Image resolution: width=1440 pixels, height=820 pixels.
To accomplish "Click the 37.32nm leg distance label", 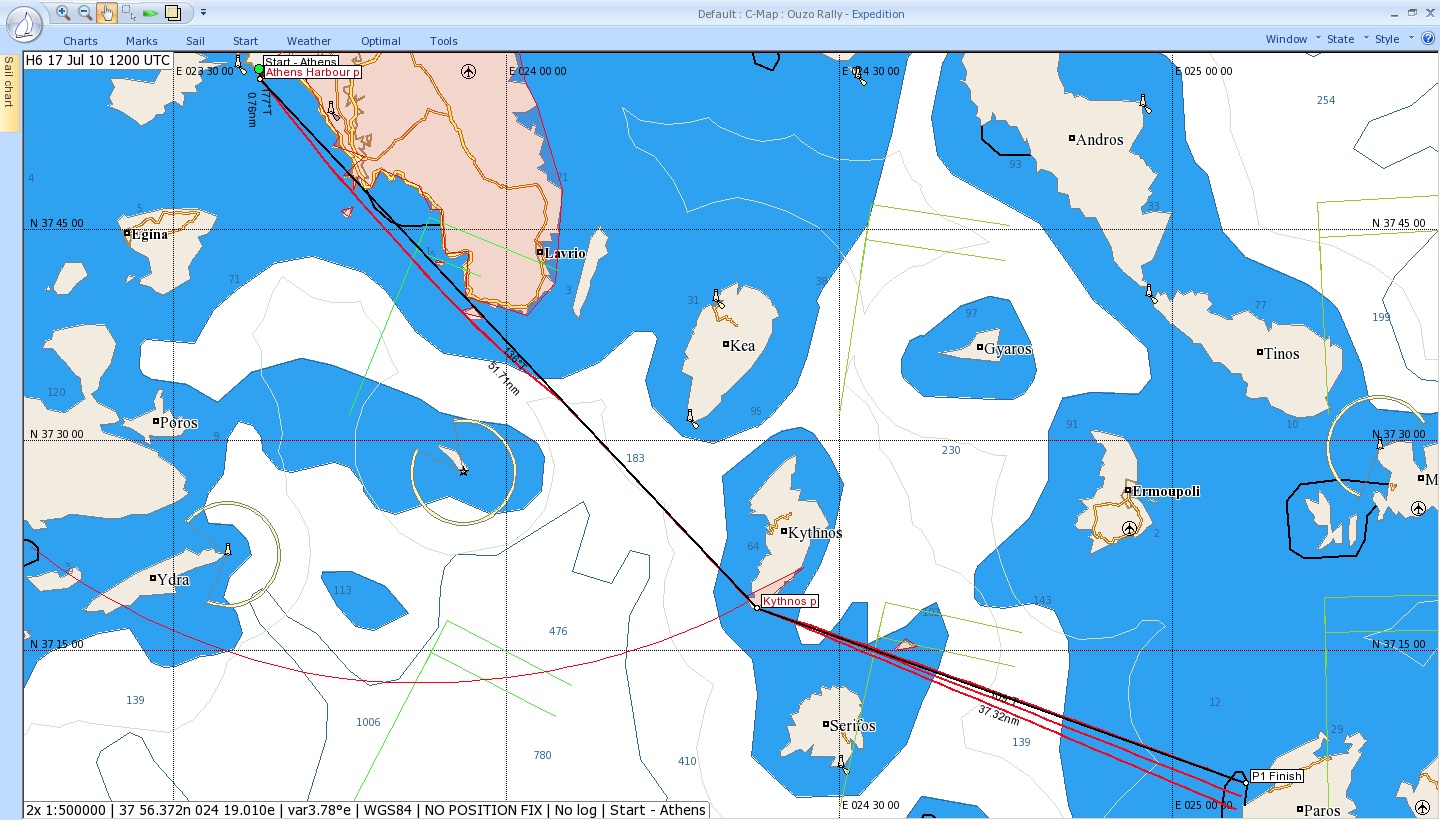I will [x=998, y=714].
